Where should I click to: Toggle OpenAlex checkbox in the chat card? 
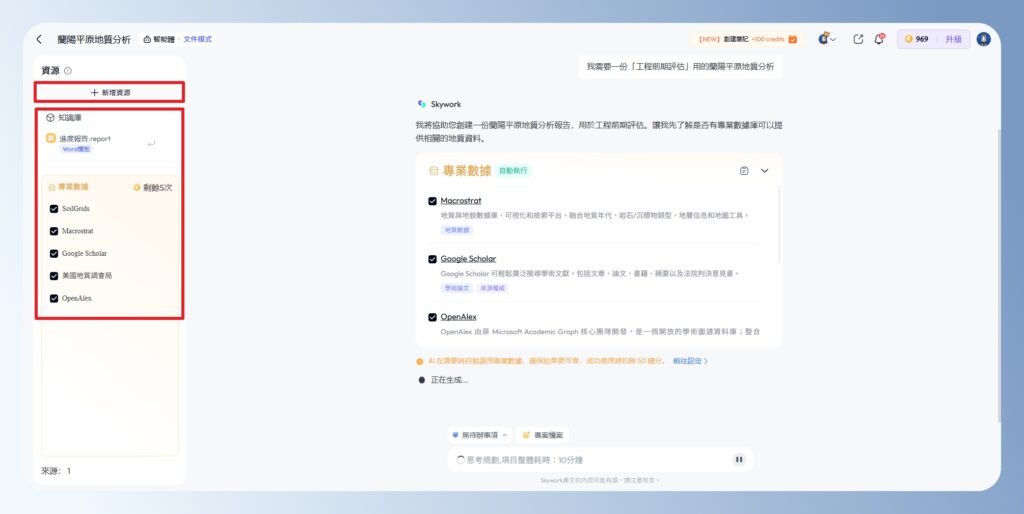pos(432,317)
